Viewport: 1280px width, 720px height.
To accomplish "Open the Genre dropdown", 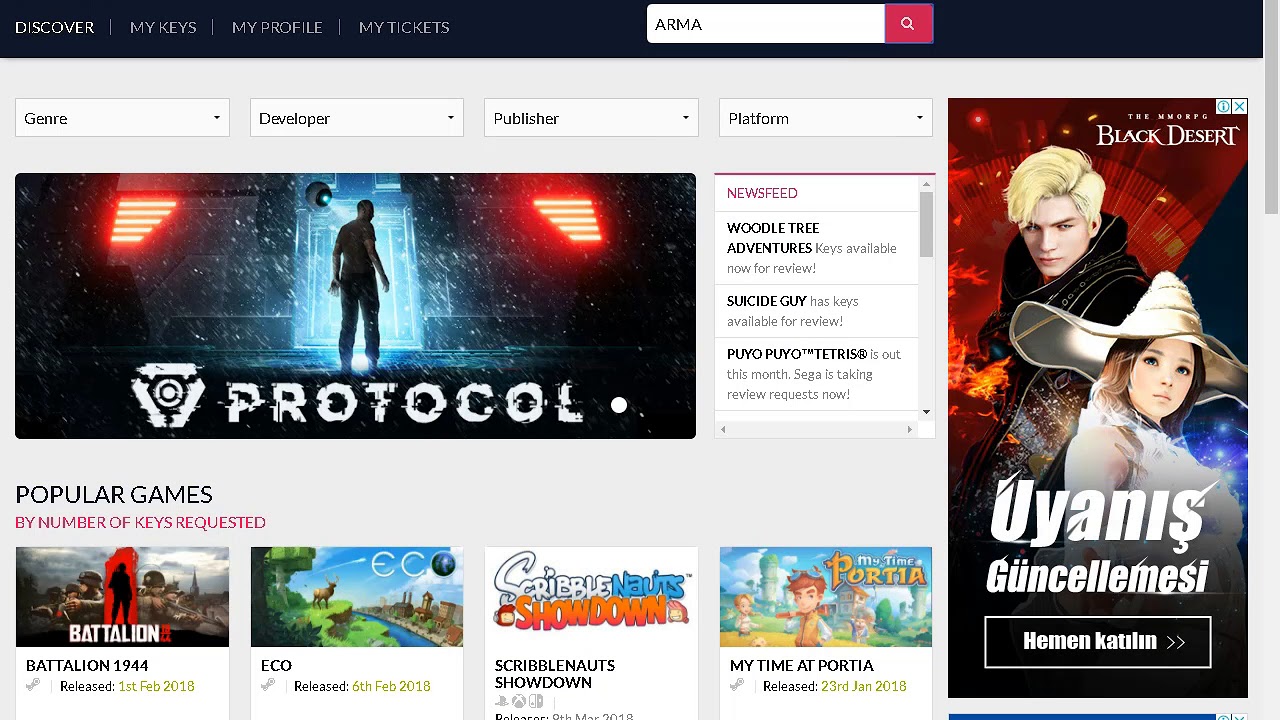I will click(122, 118).
